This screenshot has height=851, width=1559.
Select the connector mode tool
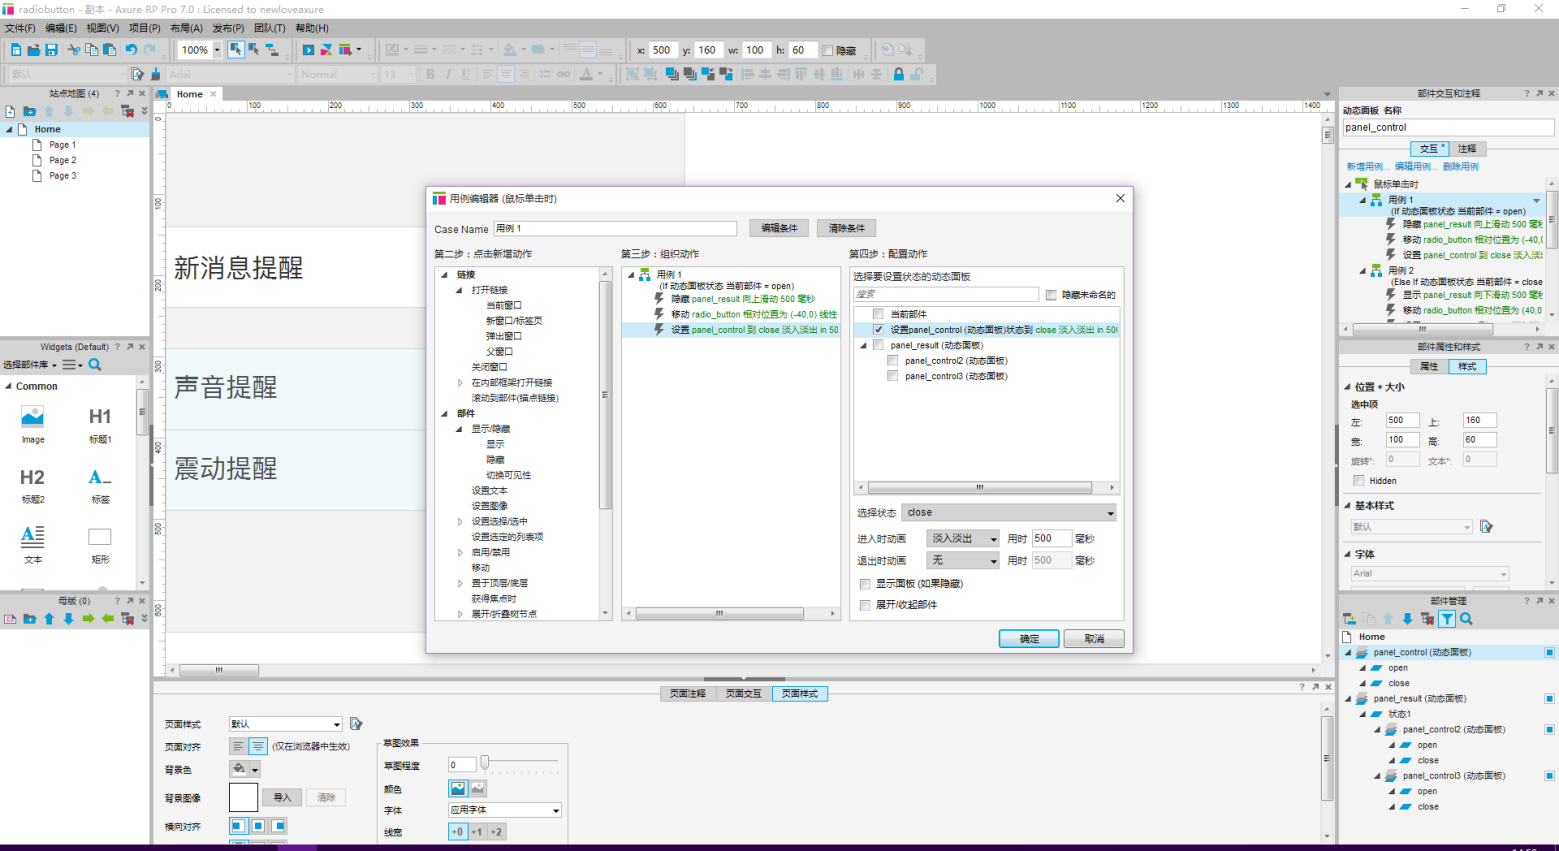(271, 50)
